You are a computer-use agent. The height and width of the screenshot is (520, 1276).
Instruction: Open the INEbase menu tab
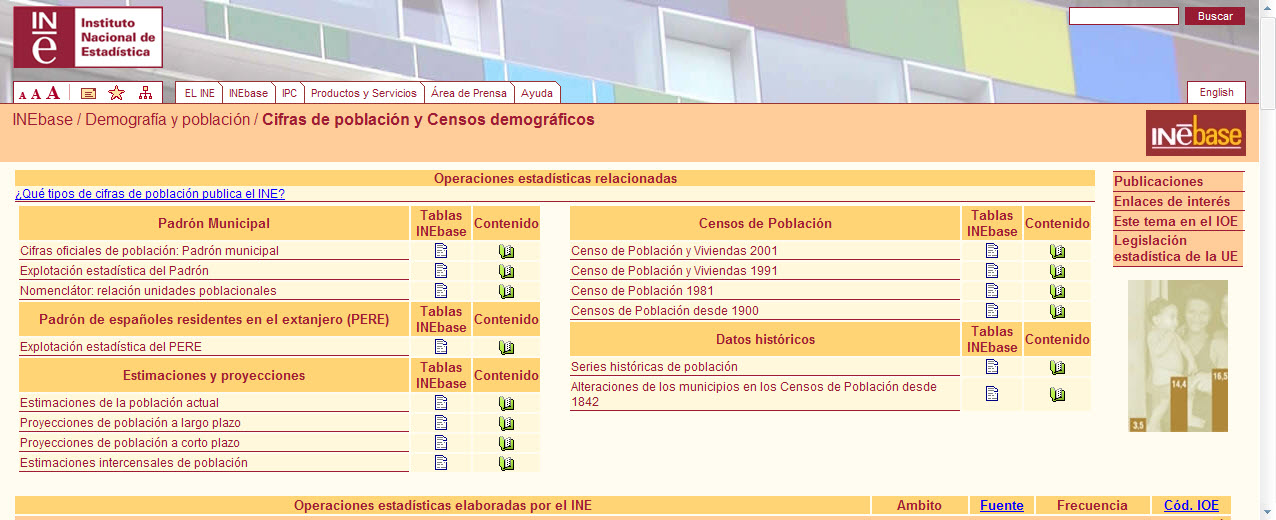coord(248,93)
